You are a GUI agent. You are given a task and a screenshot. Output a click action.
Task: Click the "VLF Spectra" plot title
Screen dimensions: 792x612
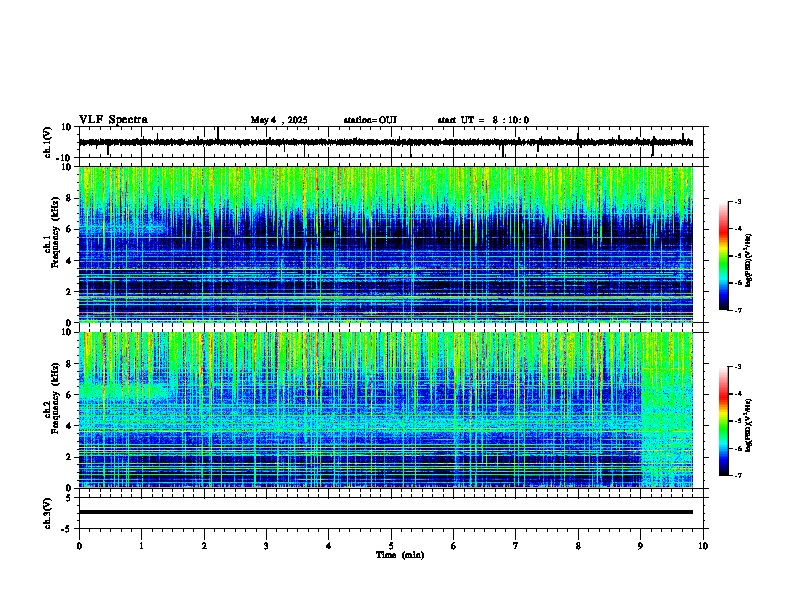[113, 120]
